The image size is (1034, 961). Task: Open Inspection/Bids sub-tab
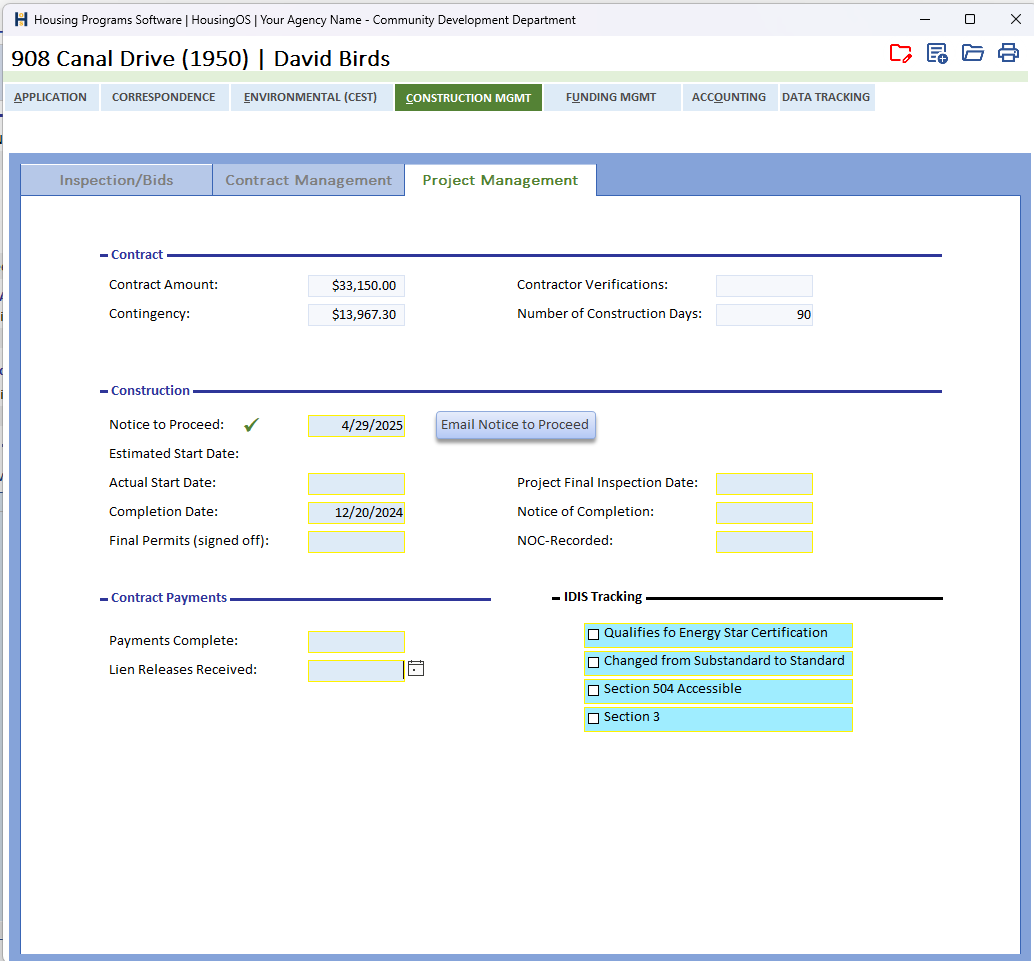[x=117, y=180]
